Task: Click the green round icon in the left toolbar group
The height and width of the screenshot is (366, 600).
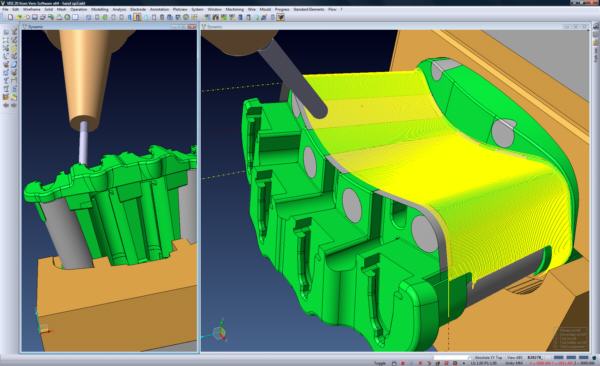Action: 67,17
